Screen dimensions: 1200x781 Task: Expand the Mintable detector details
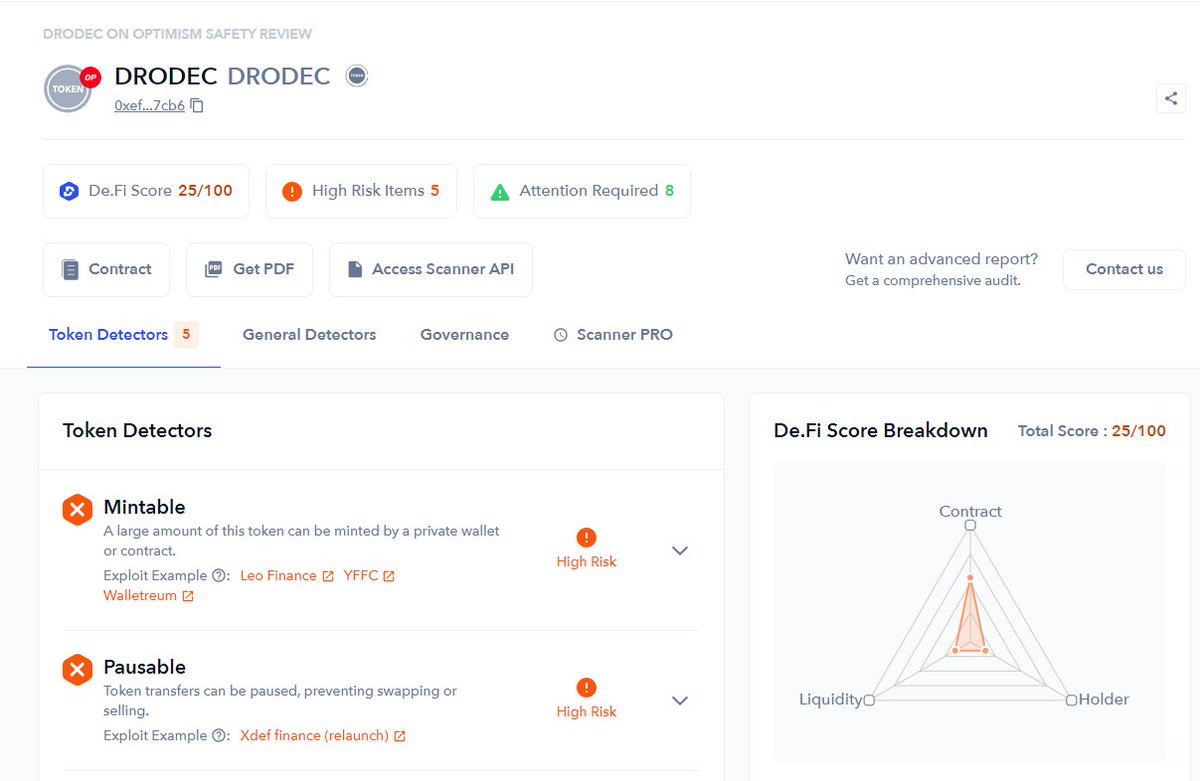[x=679, y=550]
